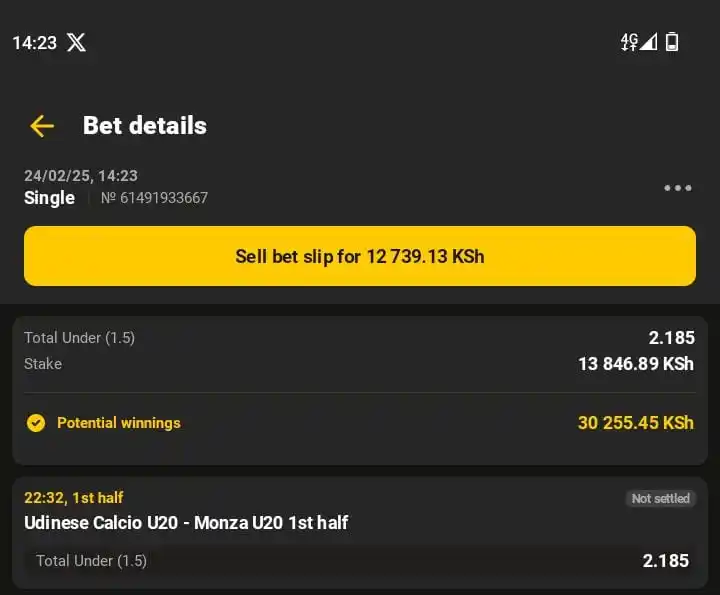The image size is (720, 595).
Task: Open Udinese Calcio U20 - Monza U20 match
Action: (x=186, y=522)
